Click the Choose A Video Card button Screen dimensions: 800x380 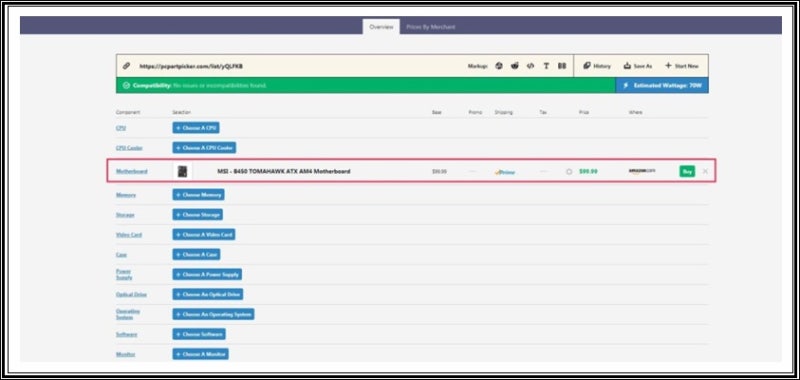[204, 235]
